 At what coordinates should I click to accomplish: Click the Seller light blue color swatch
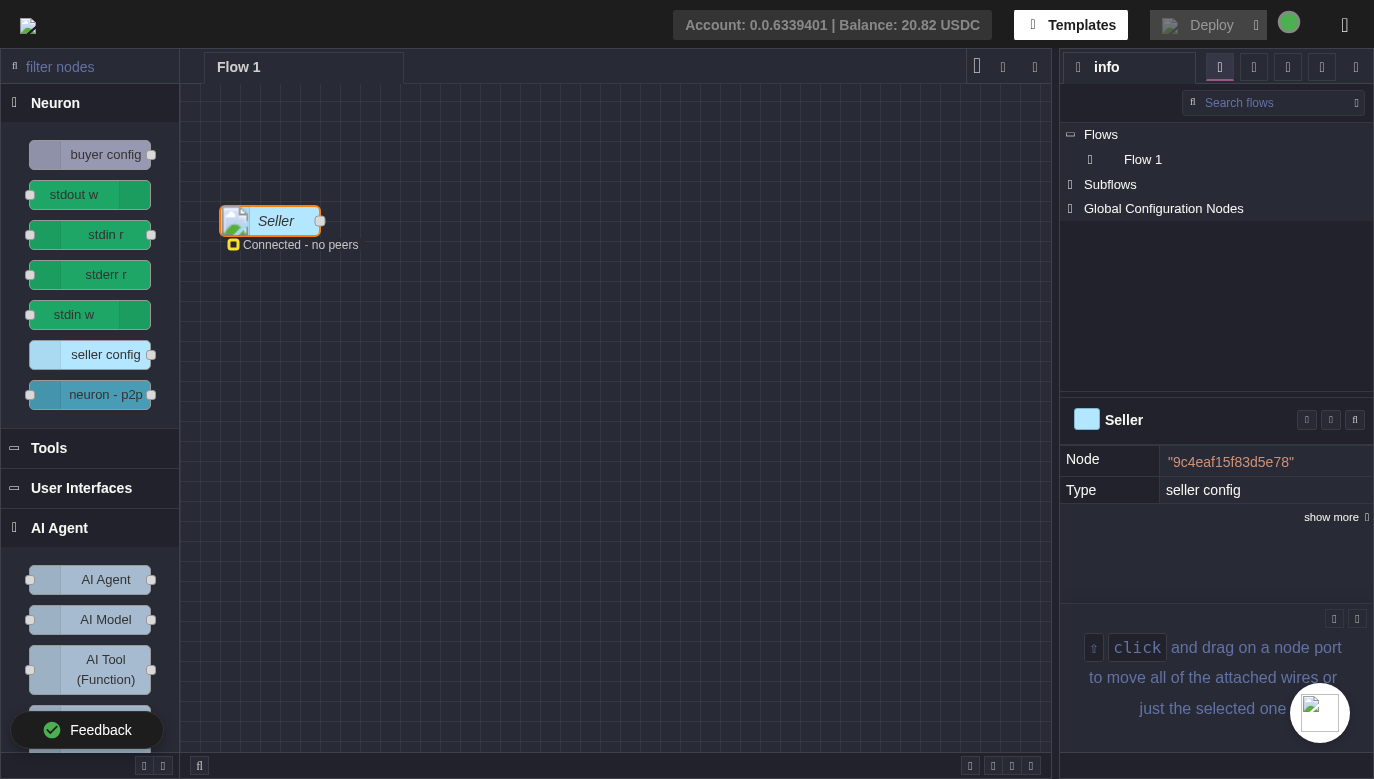pyautogui.click(x=1086, y=420)
